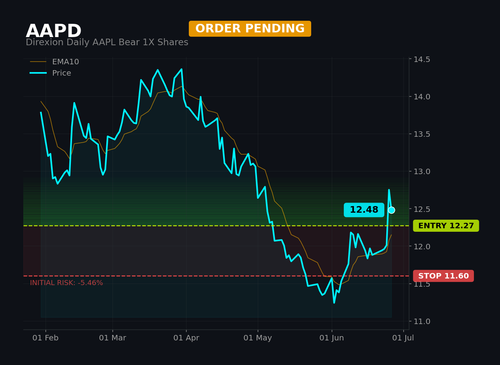Screen dimensions: 500x365
Task: Click the cyan Price line swatch in legend
Action: (x=38, y=73)
